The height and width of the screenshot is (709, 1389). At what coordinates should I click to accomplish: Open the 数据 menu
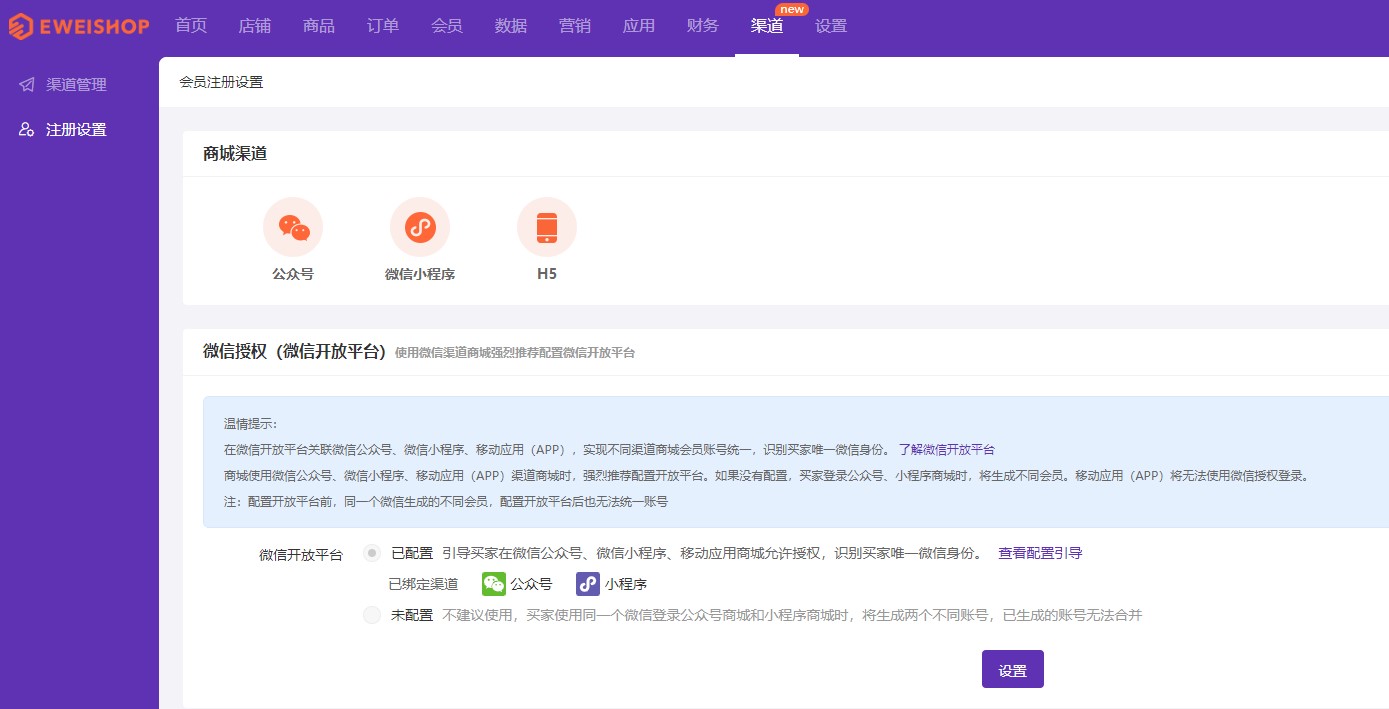point(511,26)
